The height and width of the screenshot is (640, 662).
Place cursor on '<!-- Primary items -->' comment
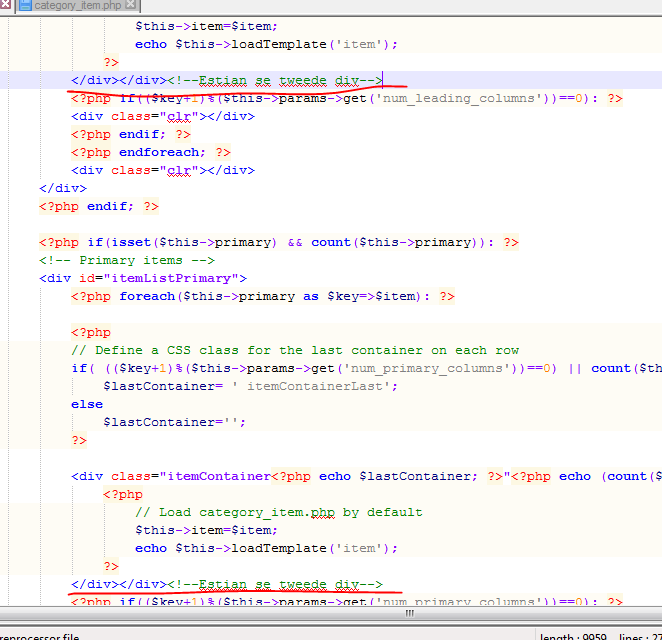(127, 260)
